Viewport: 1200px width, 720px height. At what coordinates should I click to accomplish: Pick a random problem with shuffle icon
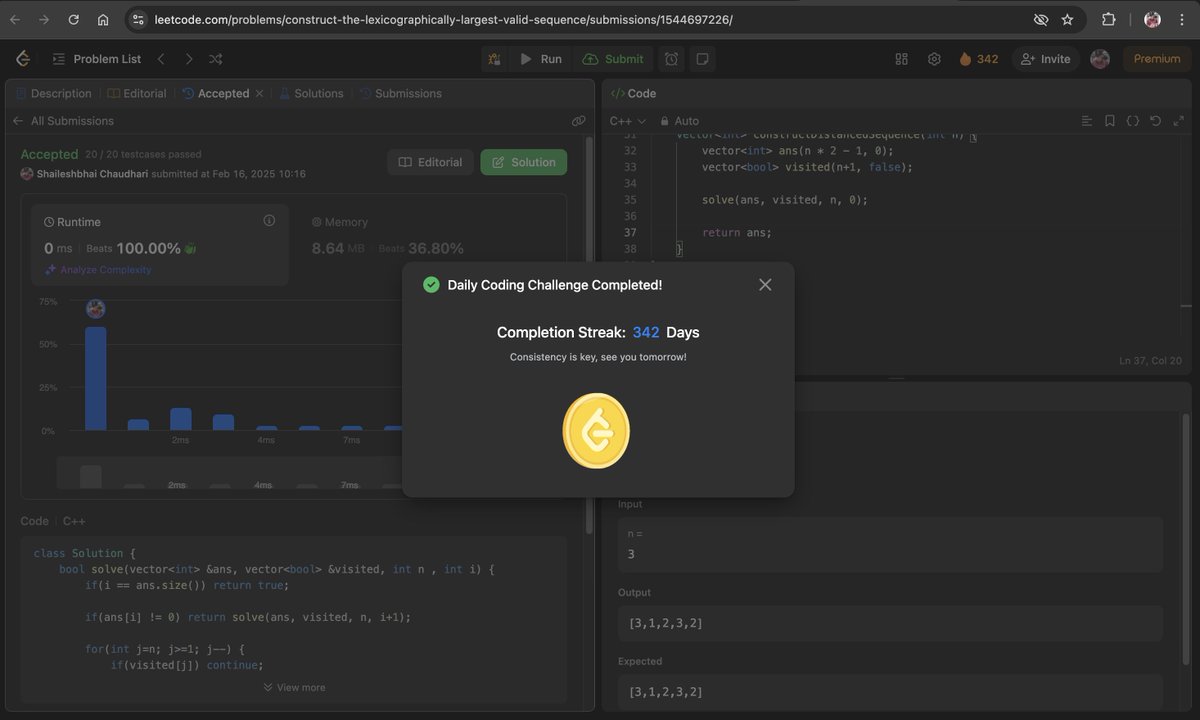pyautogui.click(x=217, y=59)
